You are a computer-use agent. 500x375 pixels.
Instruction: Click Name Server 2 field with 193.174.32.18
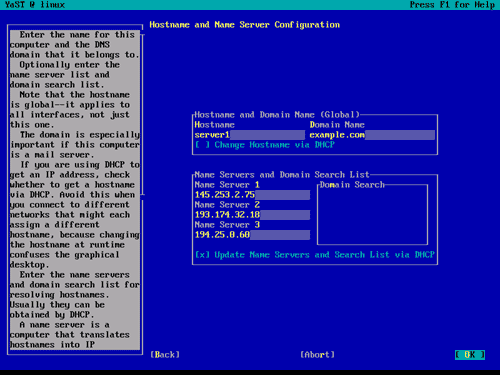(252, 215)
